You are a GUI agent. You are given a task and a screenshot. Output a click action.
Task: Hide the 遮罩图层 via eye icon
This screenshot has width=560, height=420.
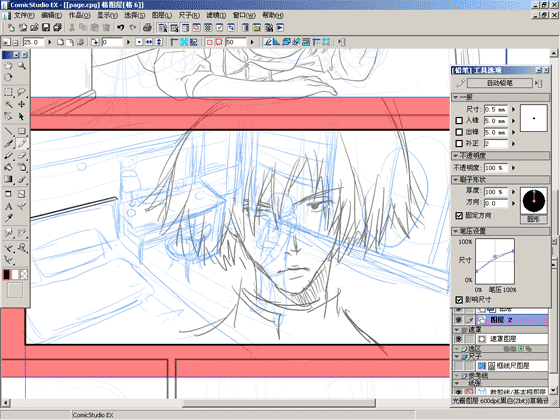click(459, 339)
